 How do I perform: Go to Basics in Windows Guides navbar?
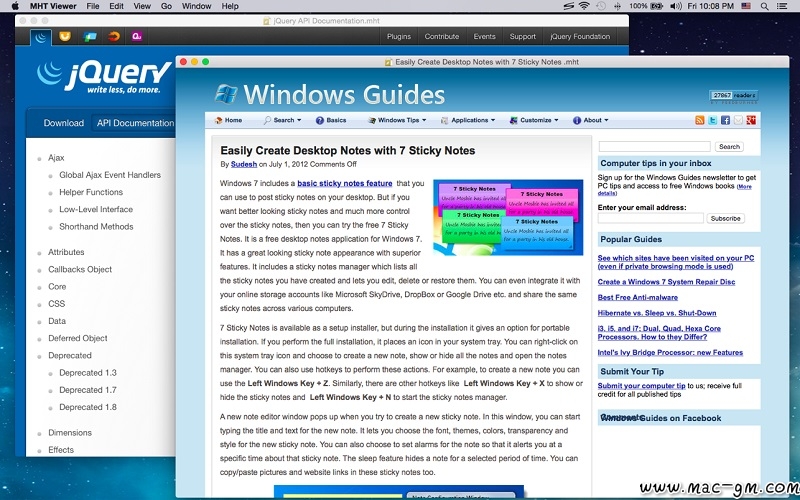point(331,120)
